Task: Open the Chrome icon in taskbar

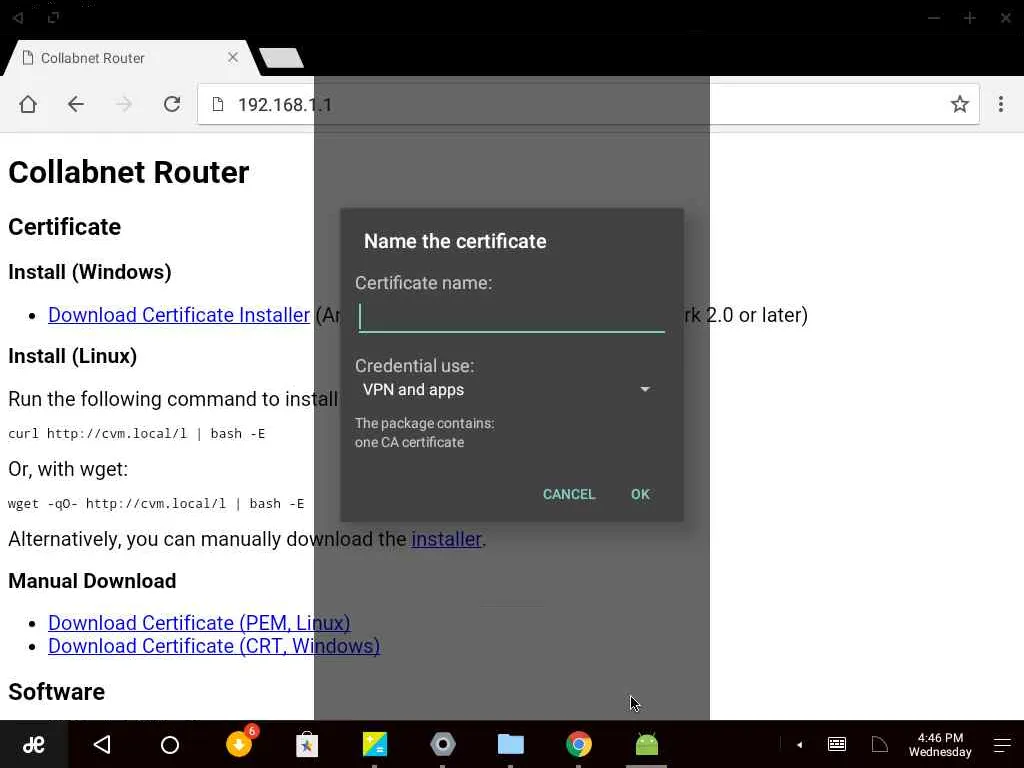Action: [x=579, y=744]
